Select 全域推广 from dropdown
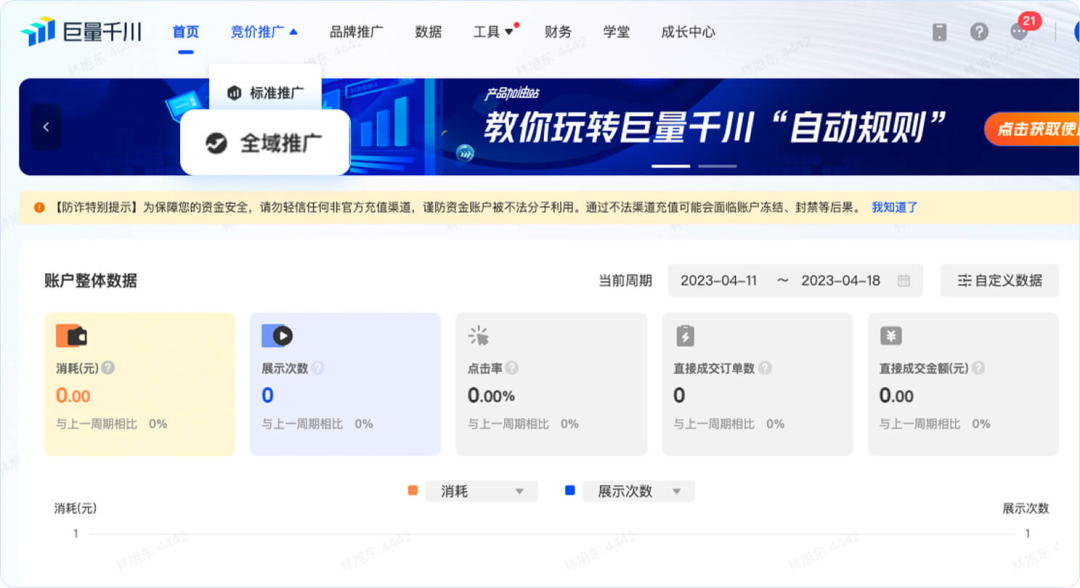The height and width of the screenshot is (588, 1080). tap(265, 143)
